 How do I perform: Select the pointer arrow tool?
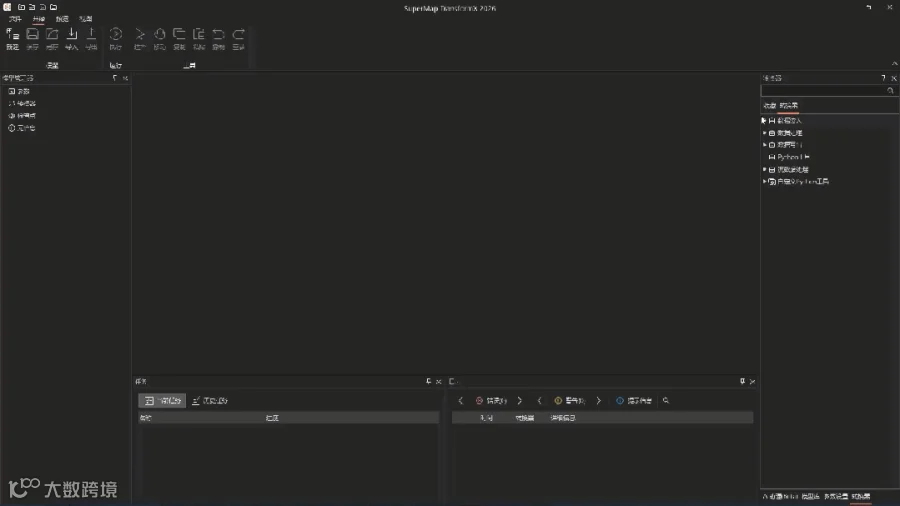[139, 34]
